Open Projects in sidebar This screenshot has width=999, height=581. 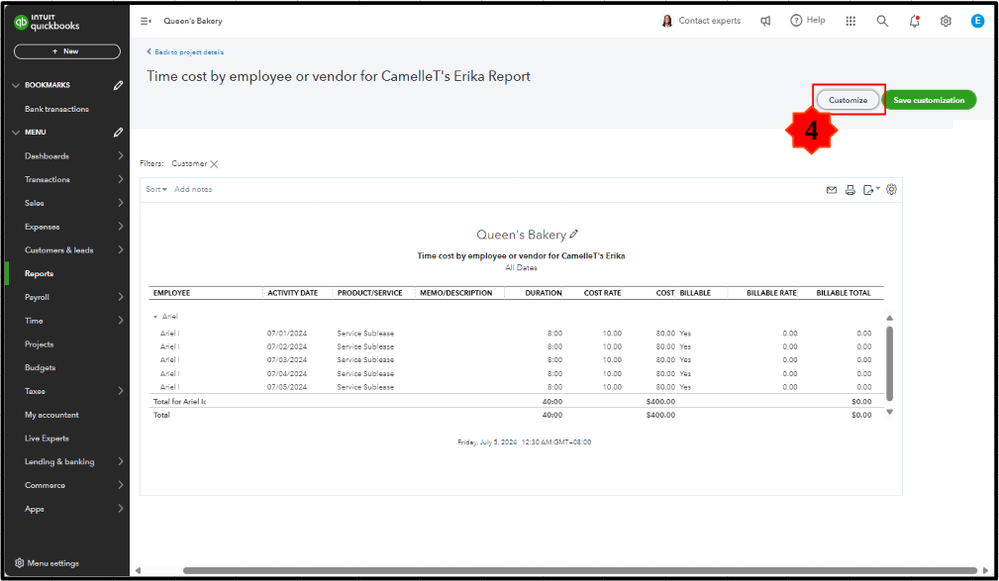tap(39, 344)
